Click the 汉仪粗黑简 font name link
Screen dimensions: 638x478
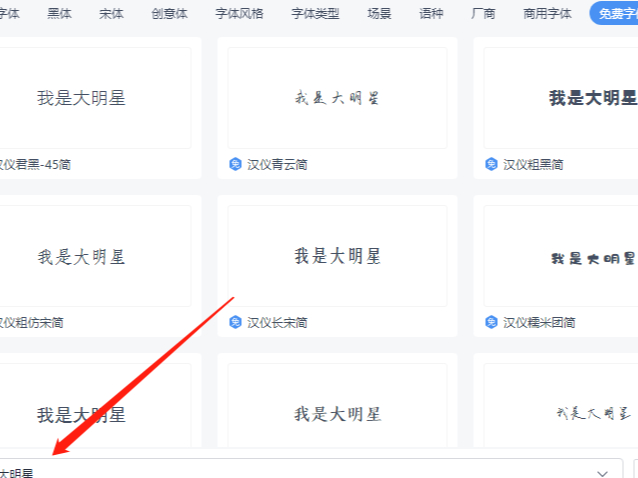point(533,164)
